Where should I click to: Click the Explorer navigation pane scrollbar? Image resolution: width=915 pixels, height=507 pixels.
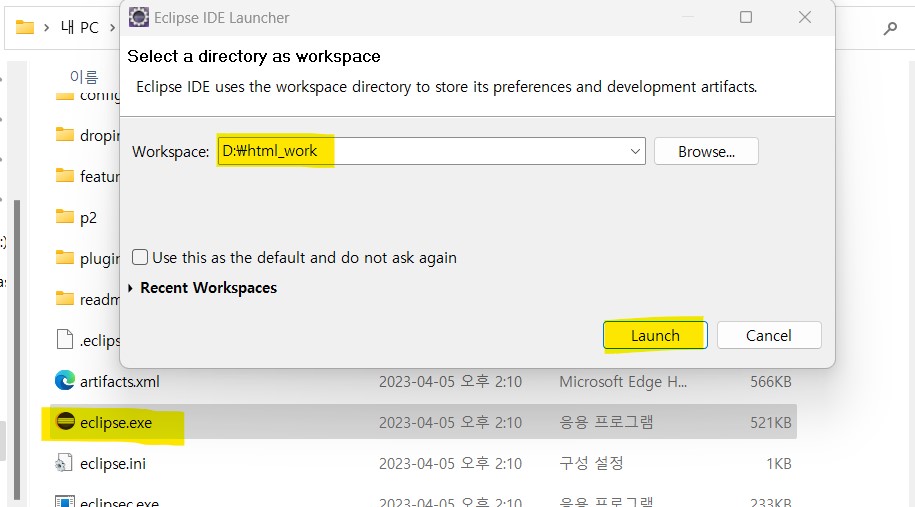tap(17, 350)
